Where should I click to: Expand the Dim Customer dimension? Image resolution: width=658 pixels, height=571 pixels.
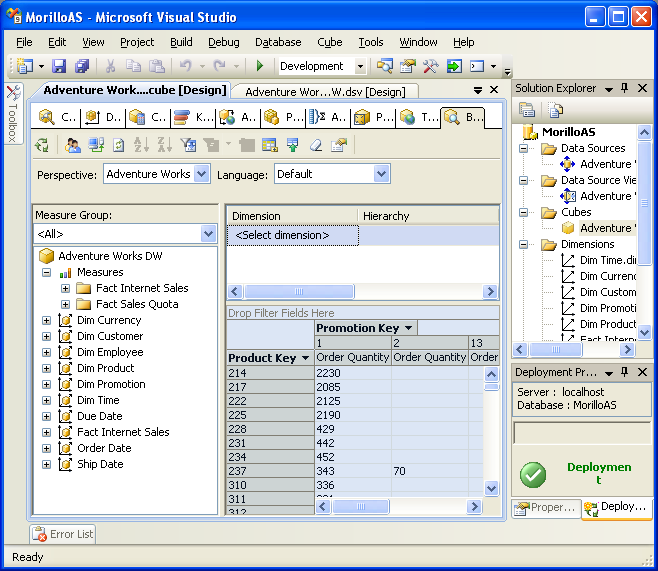47,336
